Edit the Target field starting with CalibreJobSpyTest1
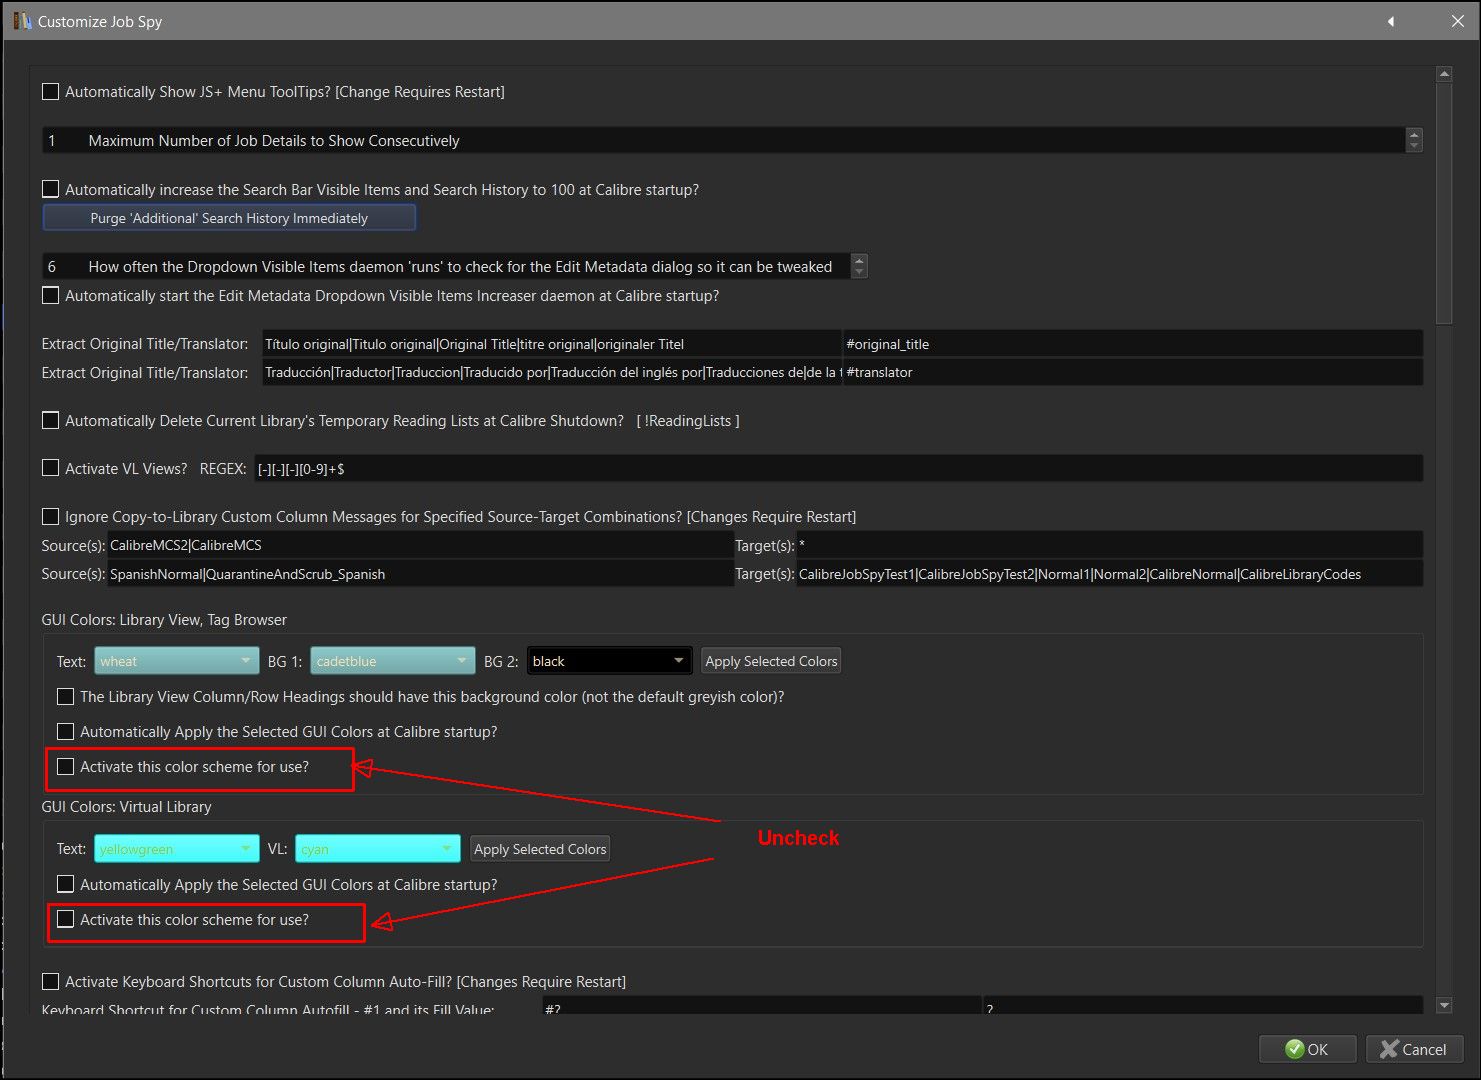This screenshot has width=1481, height=1080. pos(1110,574)
